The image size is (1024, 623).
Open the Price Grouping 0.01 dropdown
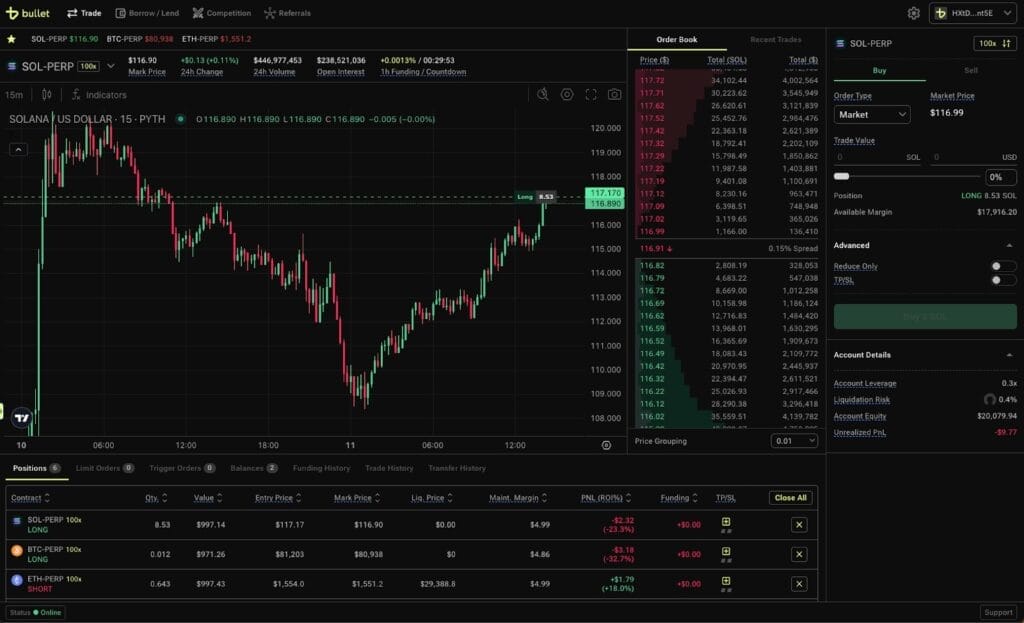[x=794, y=440]
